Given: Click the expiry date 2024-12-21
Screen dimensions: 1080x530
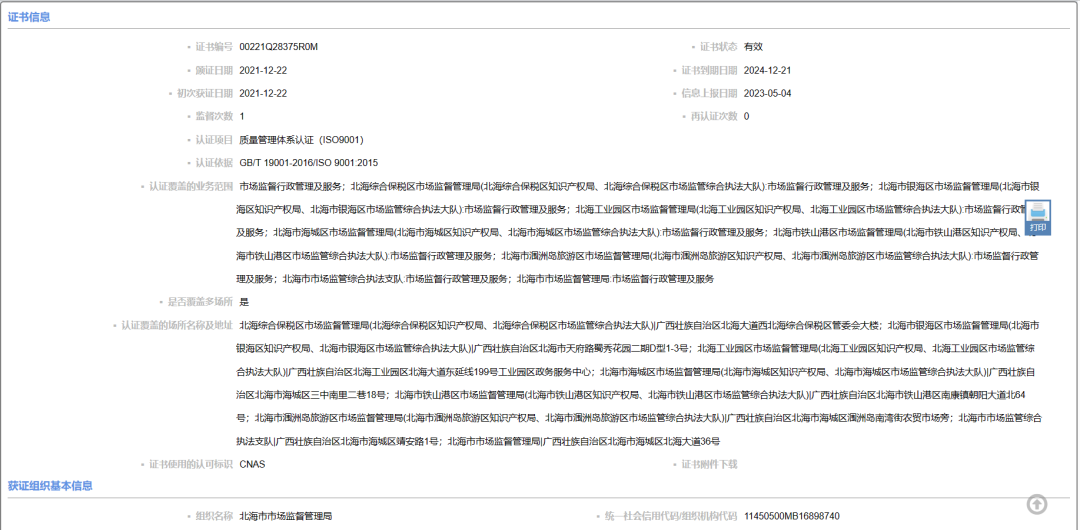Looking at the screenshot, I should pos(767,70).
